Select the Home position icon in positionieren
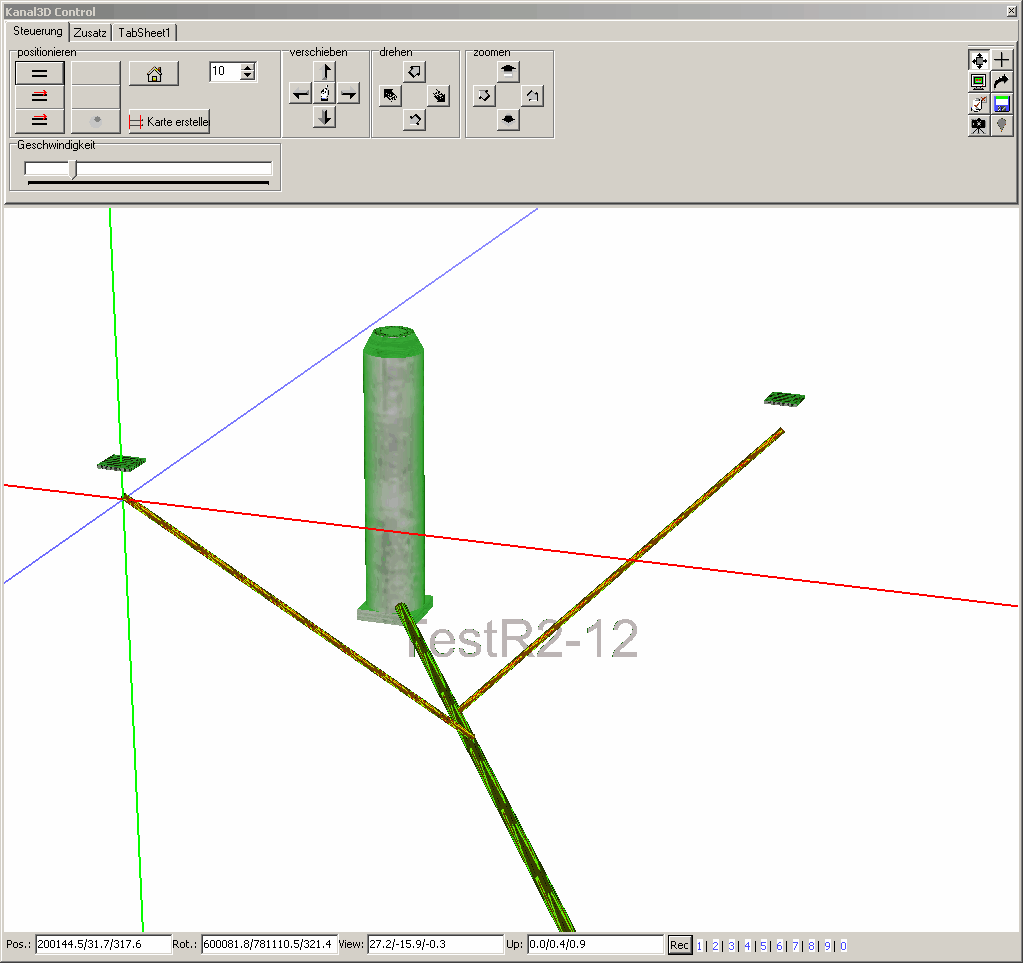Screen dimensions: 1023x963 coord(153,73)
